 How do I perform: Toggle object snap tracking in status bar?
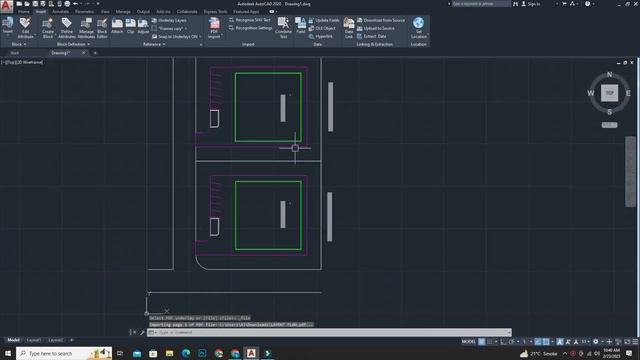coord(538,342)
